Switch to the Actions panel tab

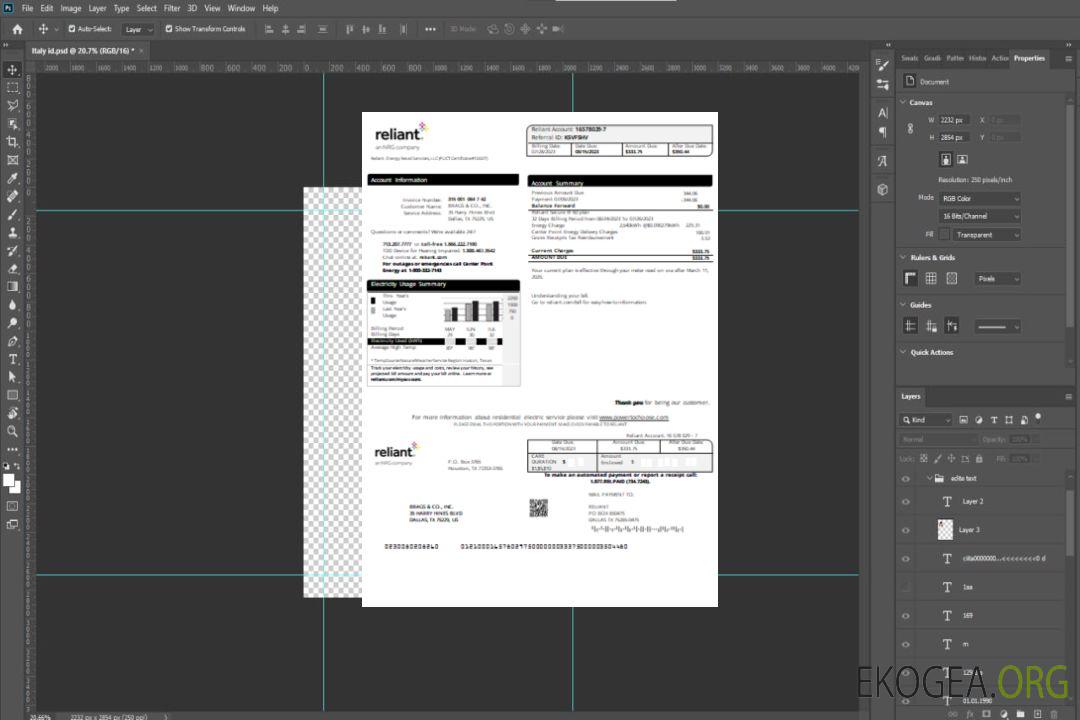pos(999,58)
